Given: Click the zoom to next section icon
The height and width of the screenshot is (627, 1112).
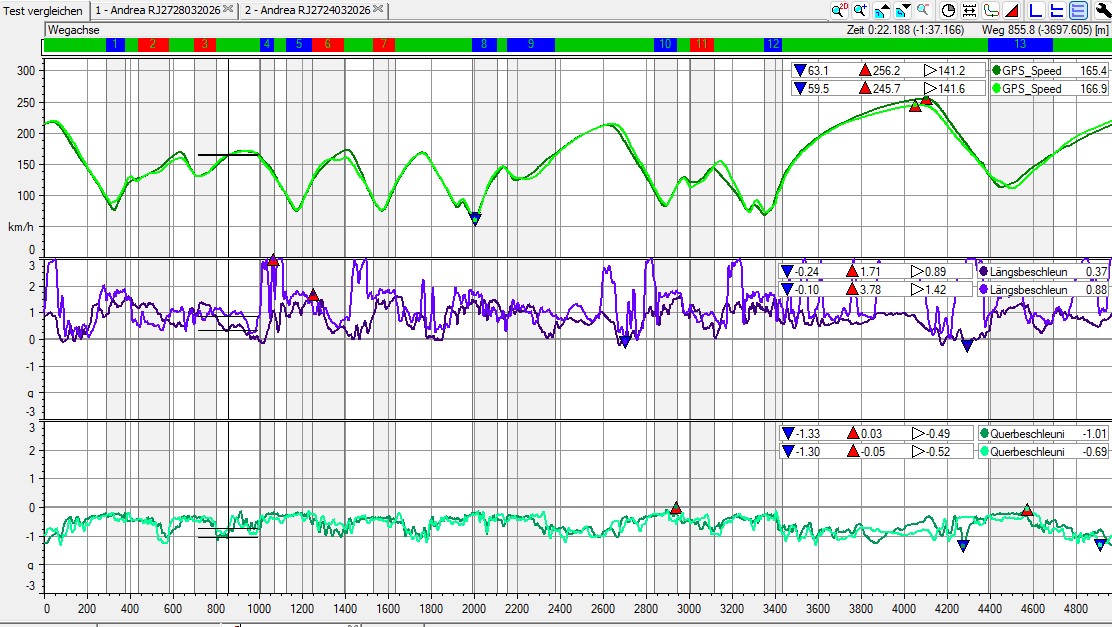Looking at the screenshot, I should pos(902,10).
